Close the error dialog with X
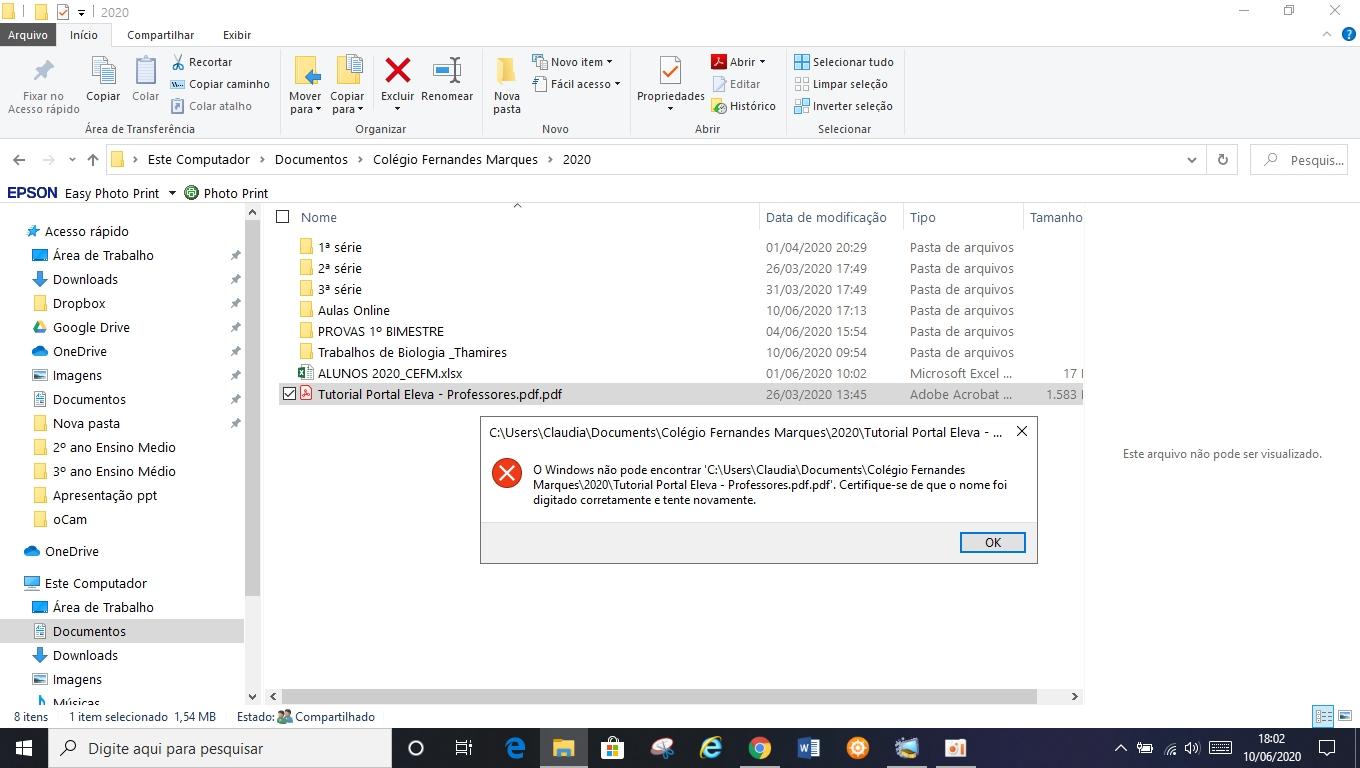Viewport: 1360px width, 768px height. (1021, 431)
